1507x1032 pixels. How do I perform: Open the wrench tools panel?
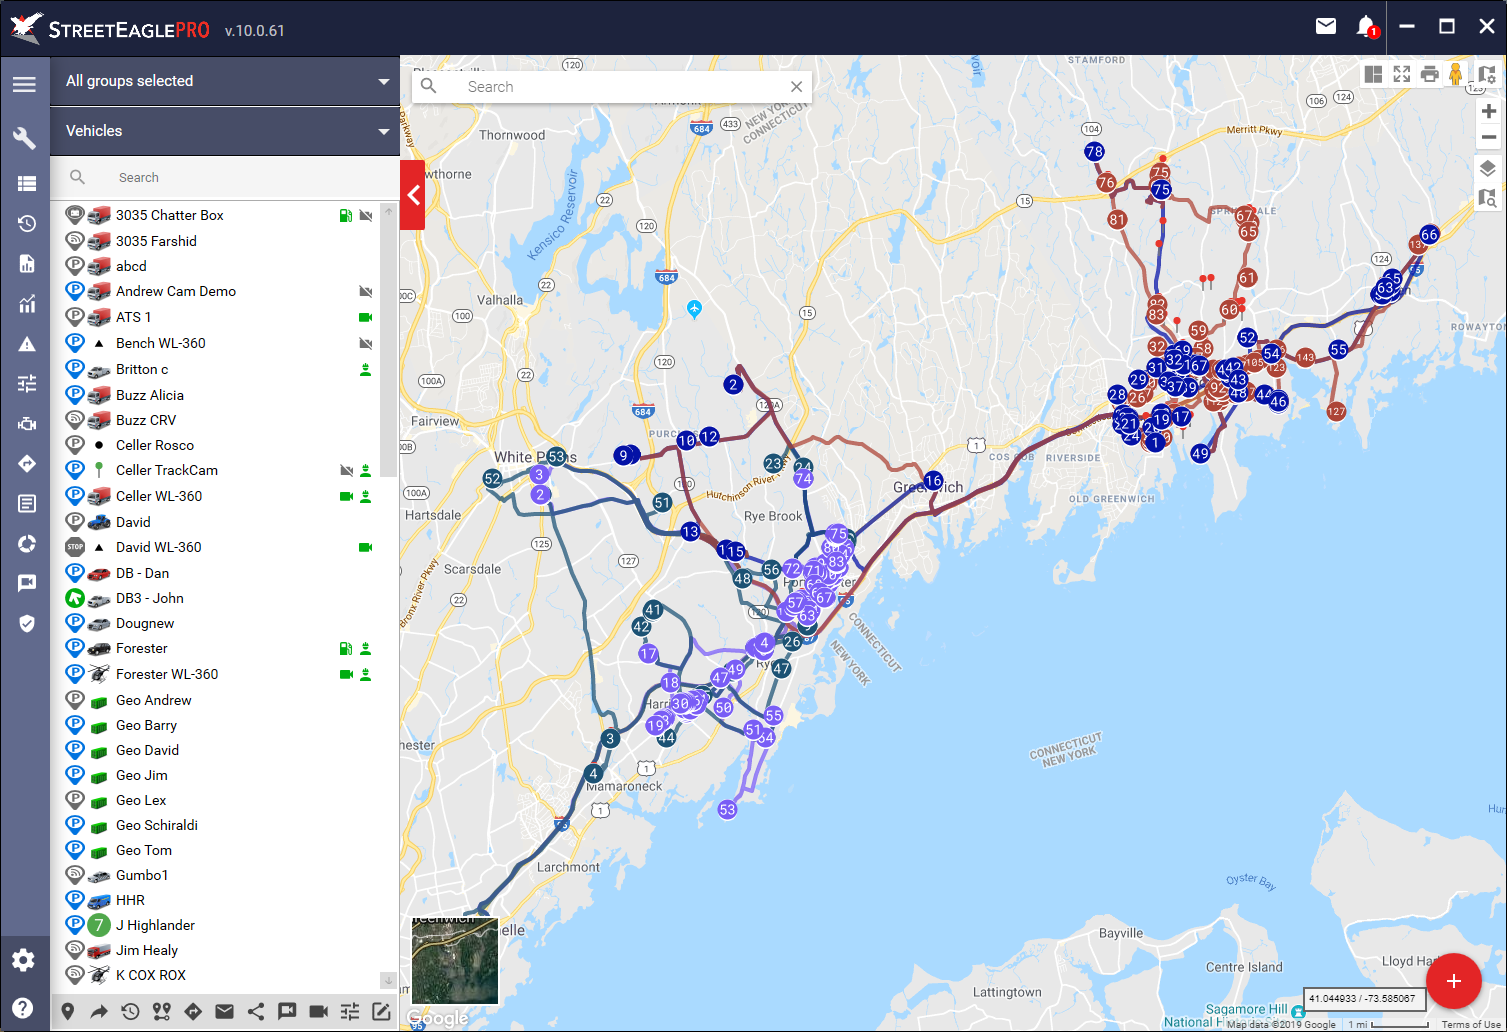tap(25, 138)
